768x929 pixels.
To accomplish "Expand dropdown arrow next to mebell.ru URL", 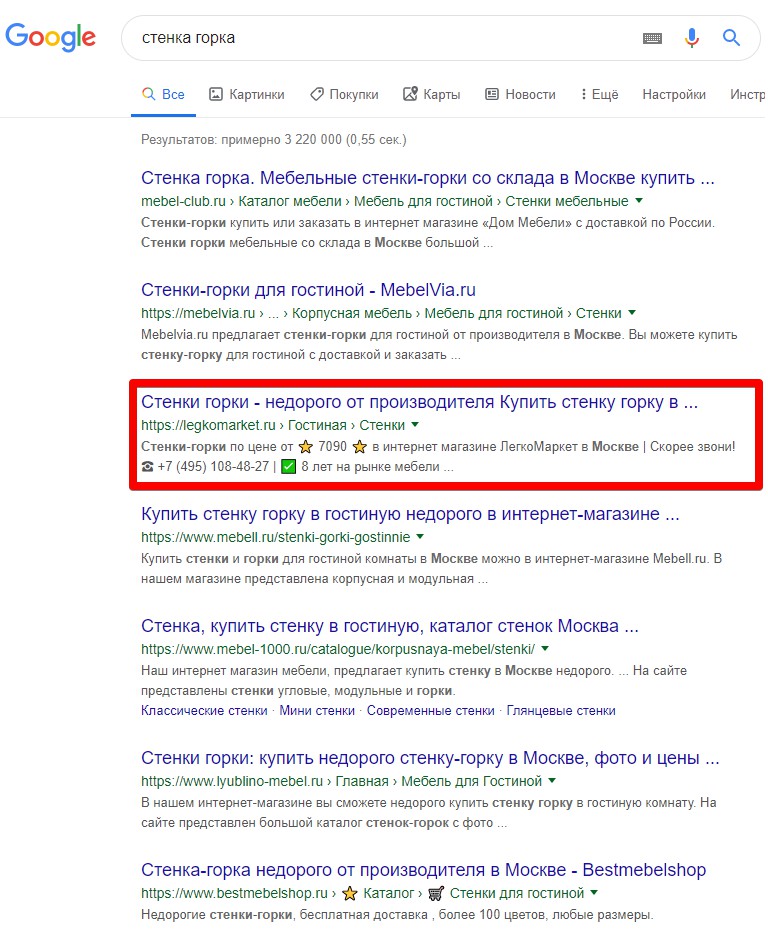I will (420, 537).
